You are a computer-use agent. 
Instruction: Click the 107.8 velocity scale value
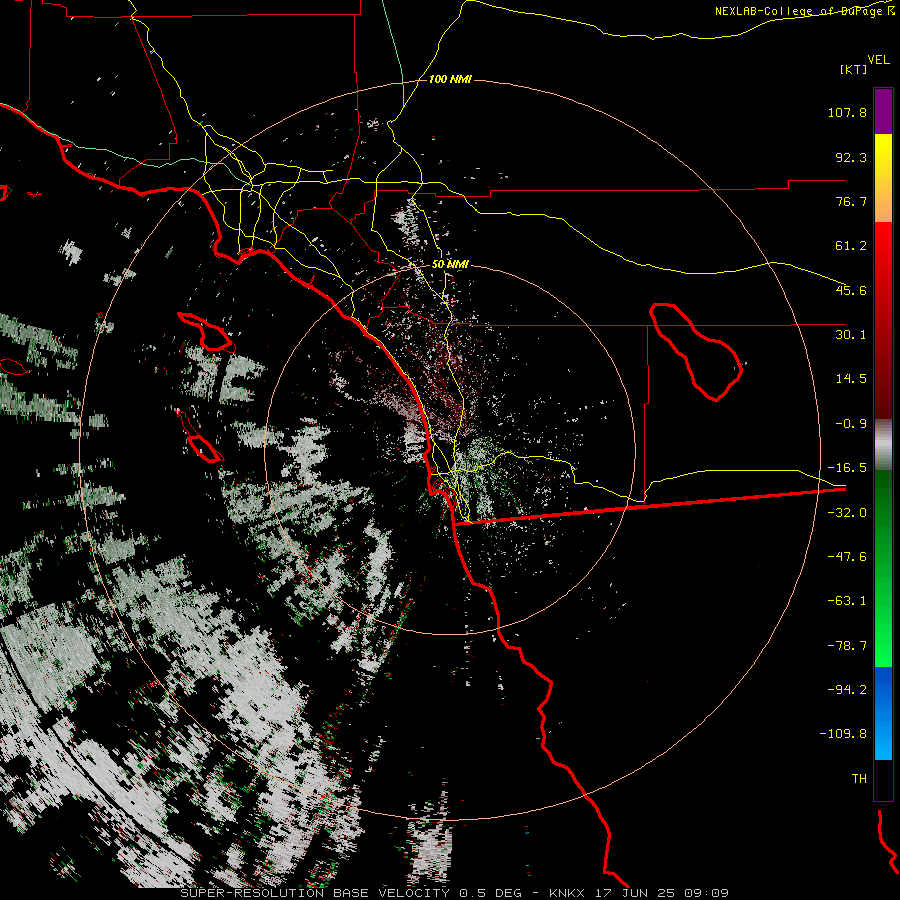[x=847, y=112]
